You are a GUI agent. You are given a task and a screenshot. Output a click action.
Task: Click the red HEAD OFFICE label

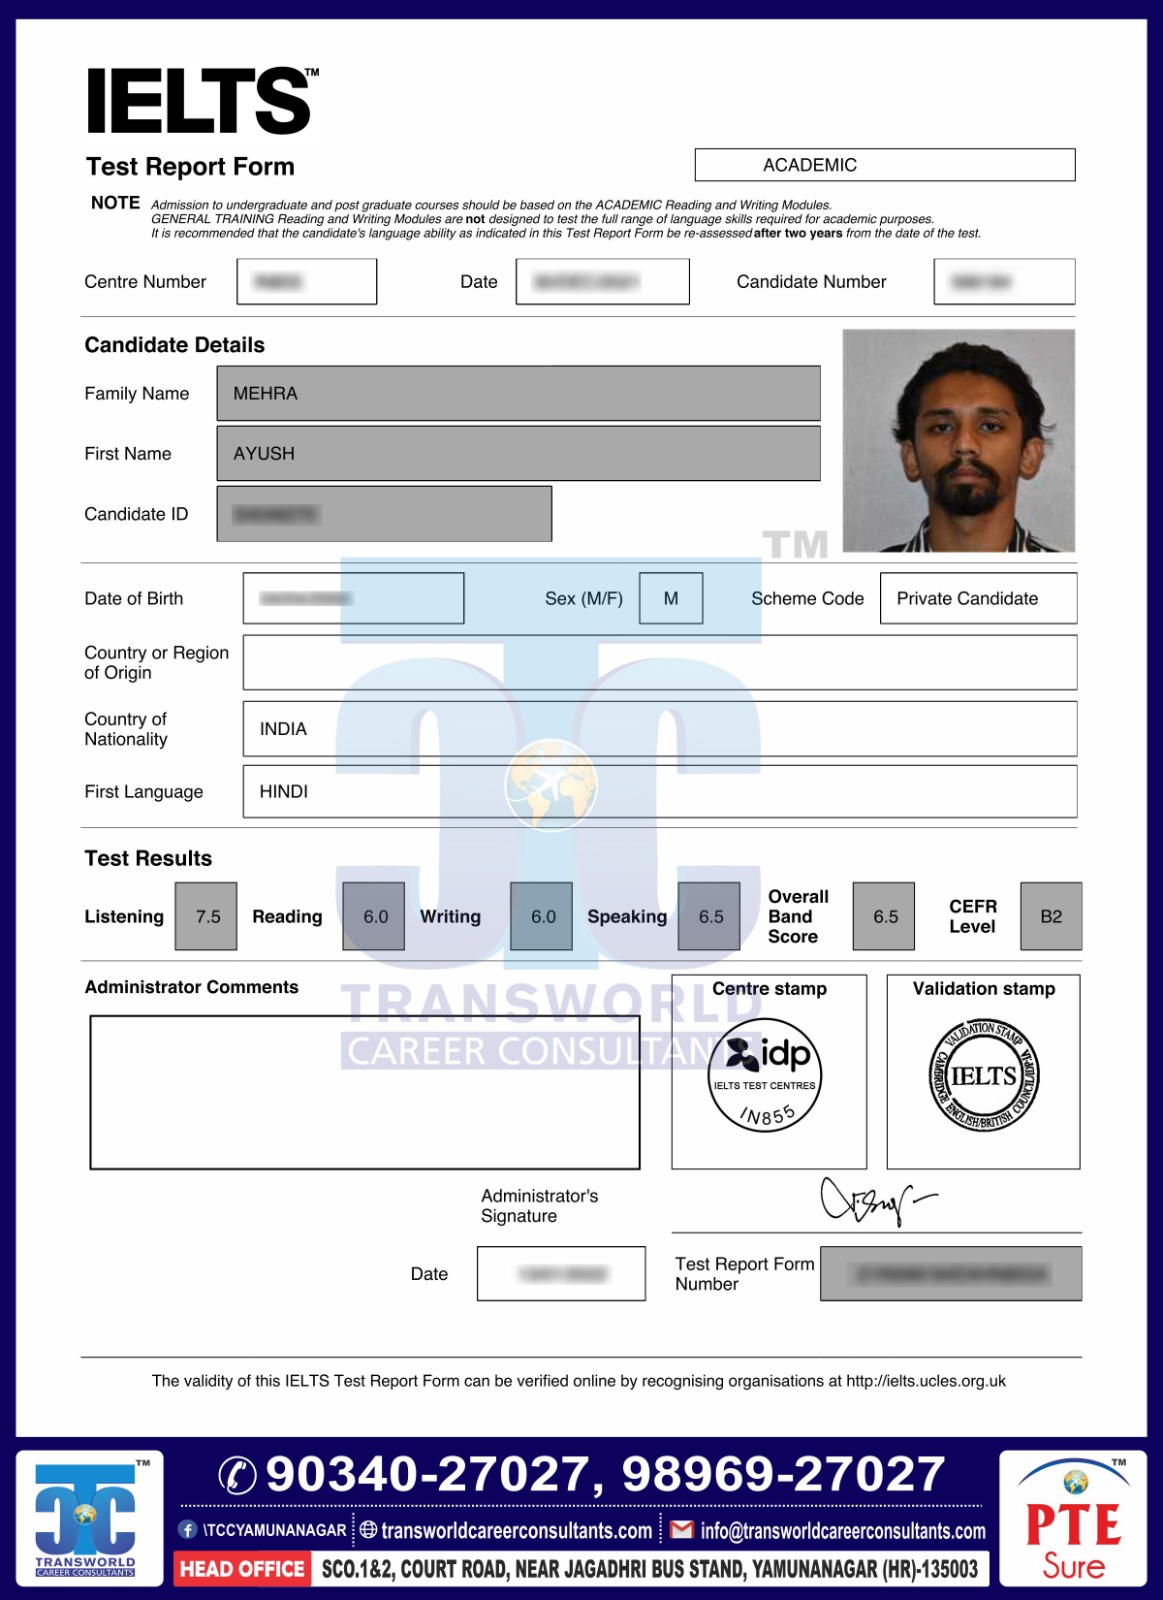click(242, 1569)
